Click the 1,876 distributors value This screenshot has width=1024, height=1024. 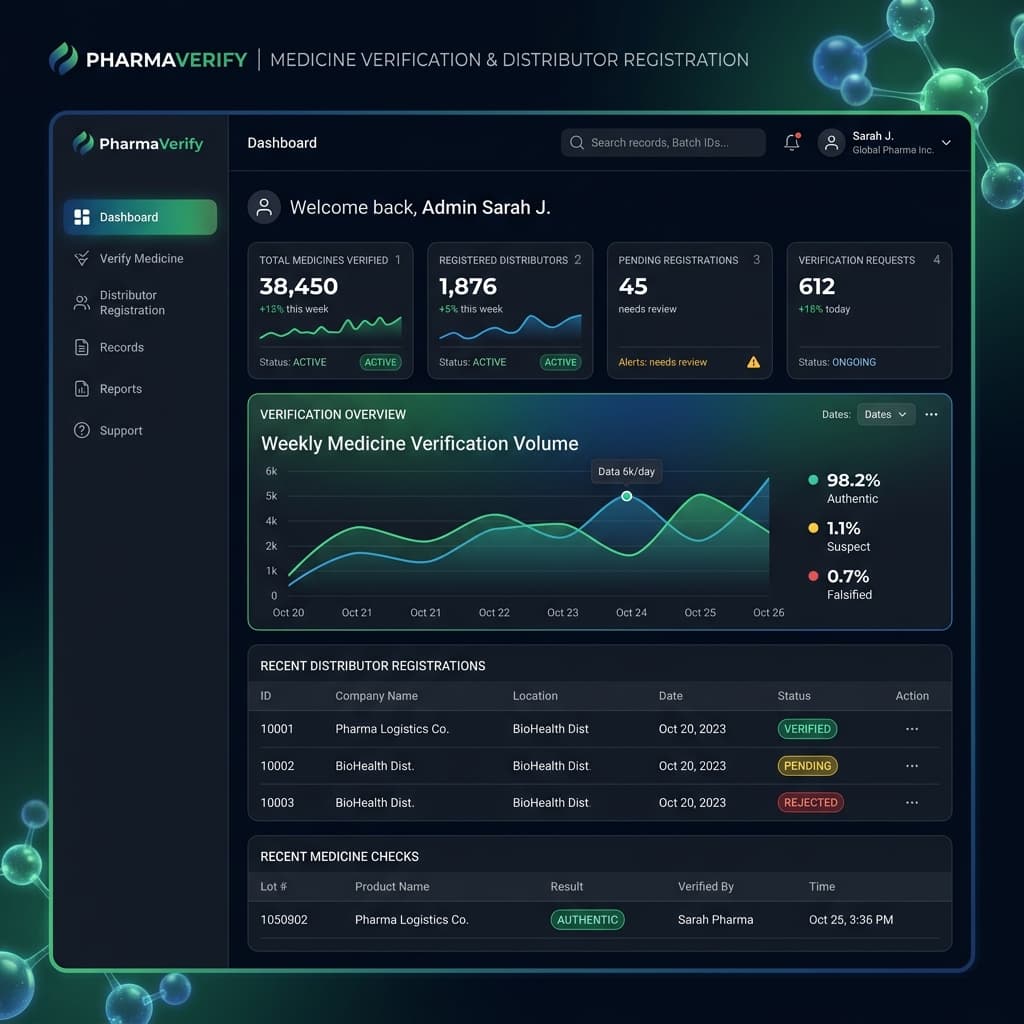click(468, 286)
